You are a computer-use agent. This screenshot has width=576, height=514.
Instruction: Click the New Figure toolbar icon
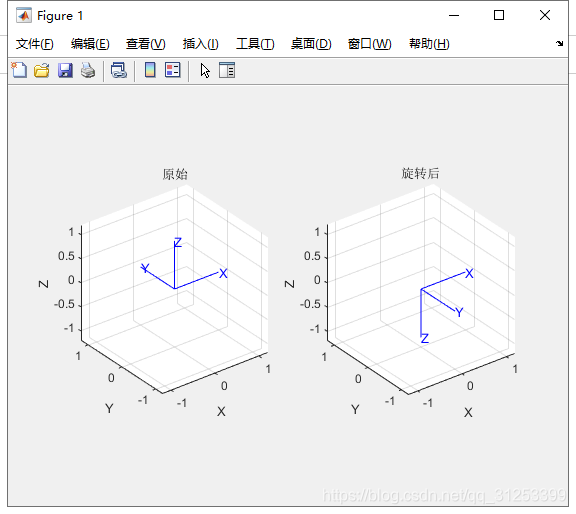19,70
